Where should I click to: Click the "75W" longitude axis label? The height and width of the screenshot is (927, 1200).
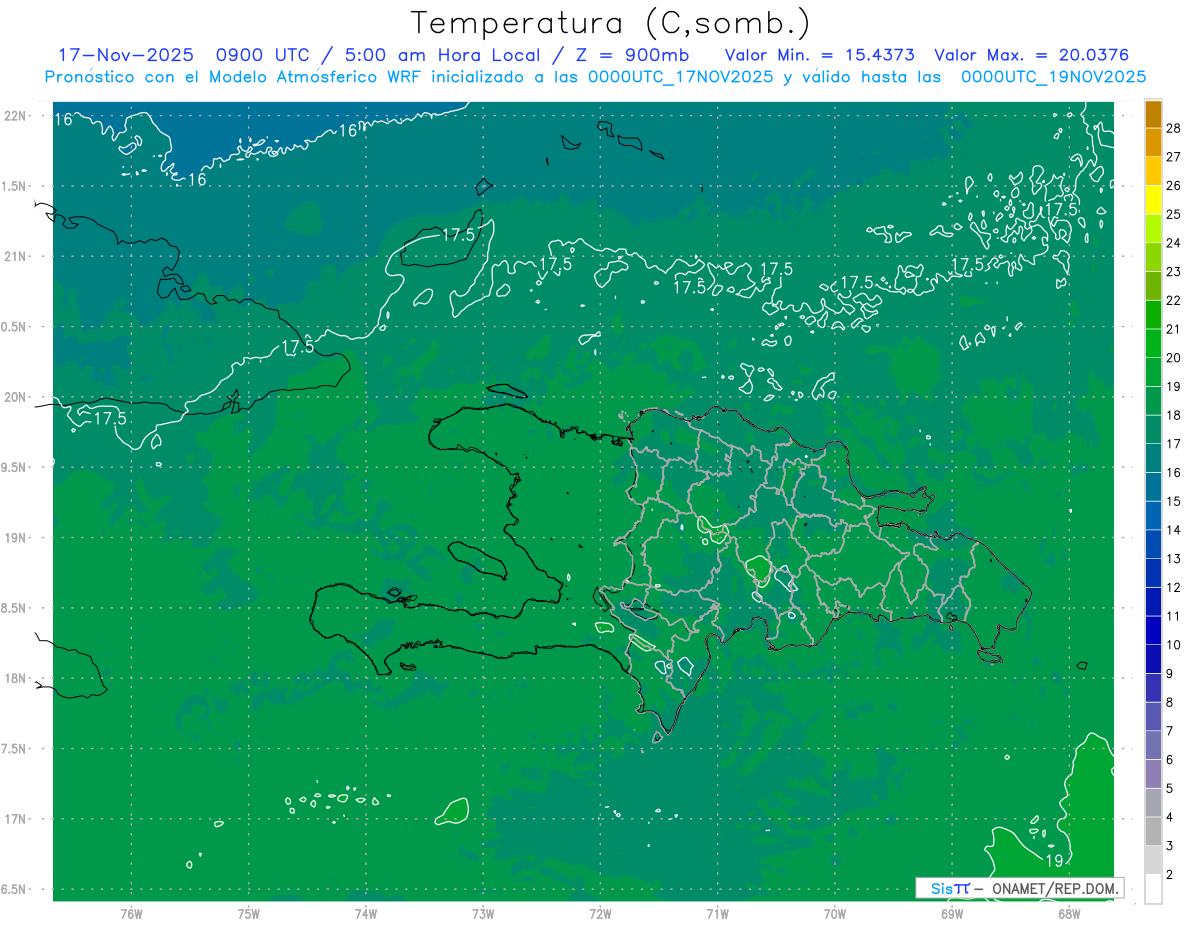coord(248,913)
